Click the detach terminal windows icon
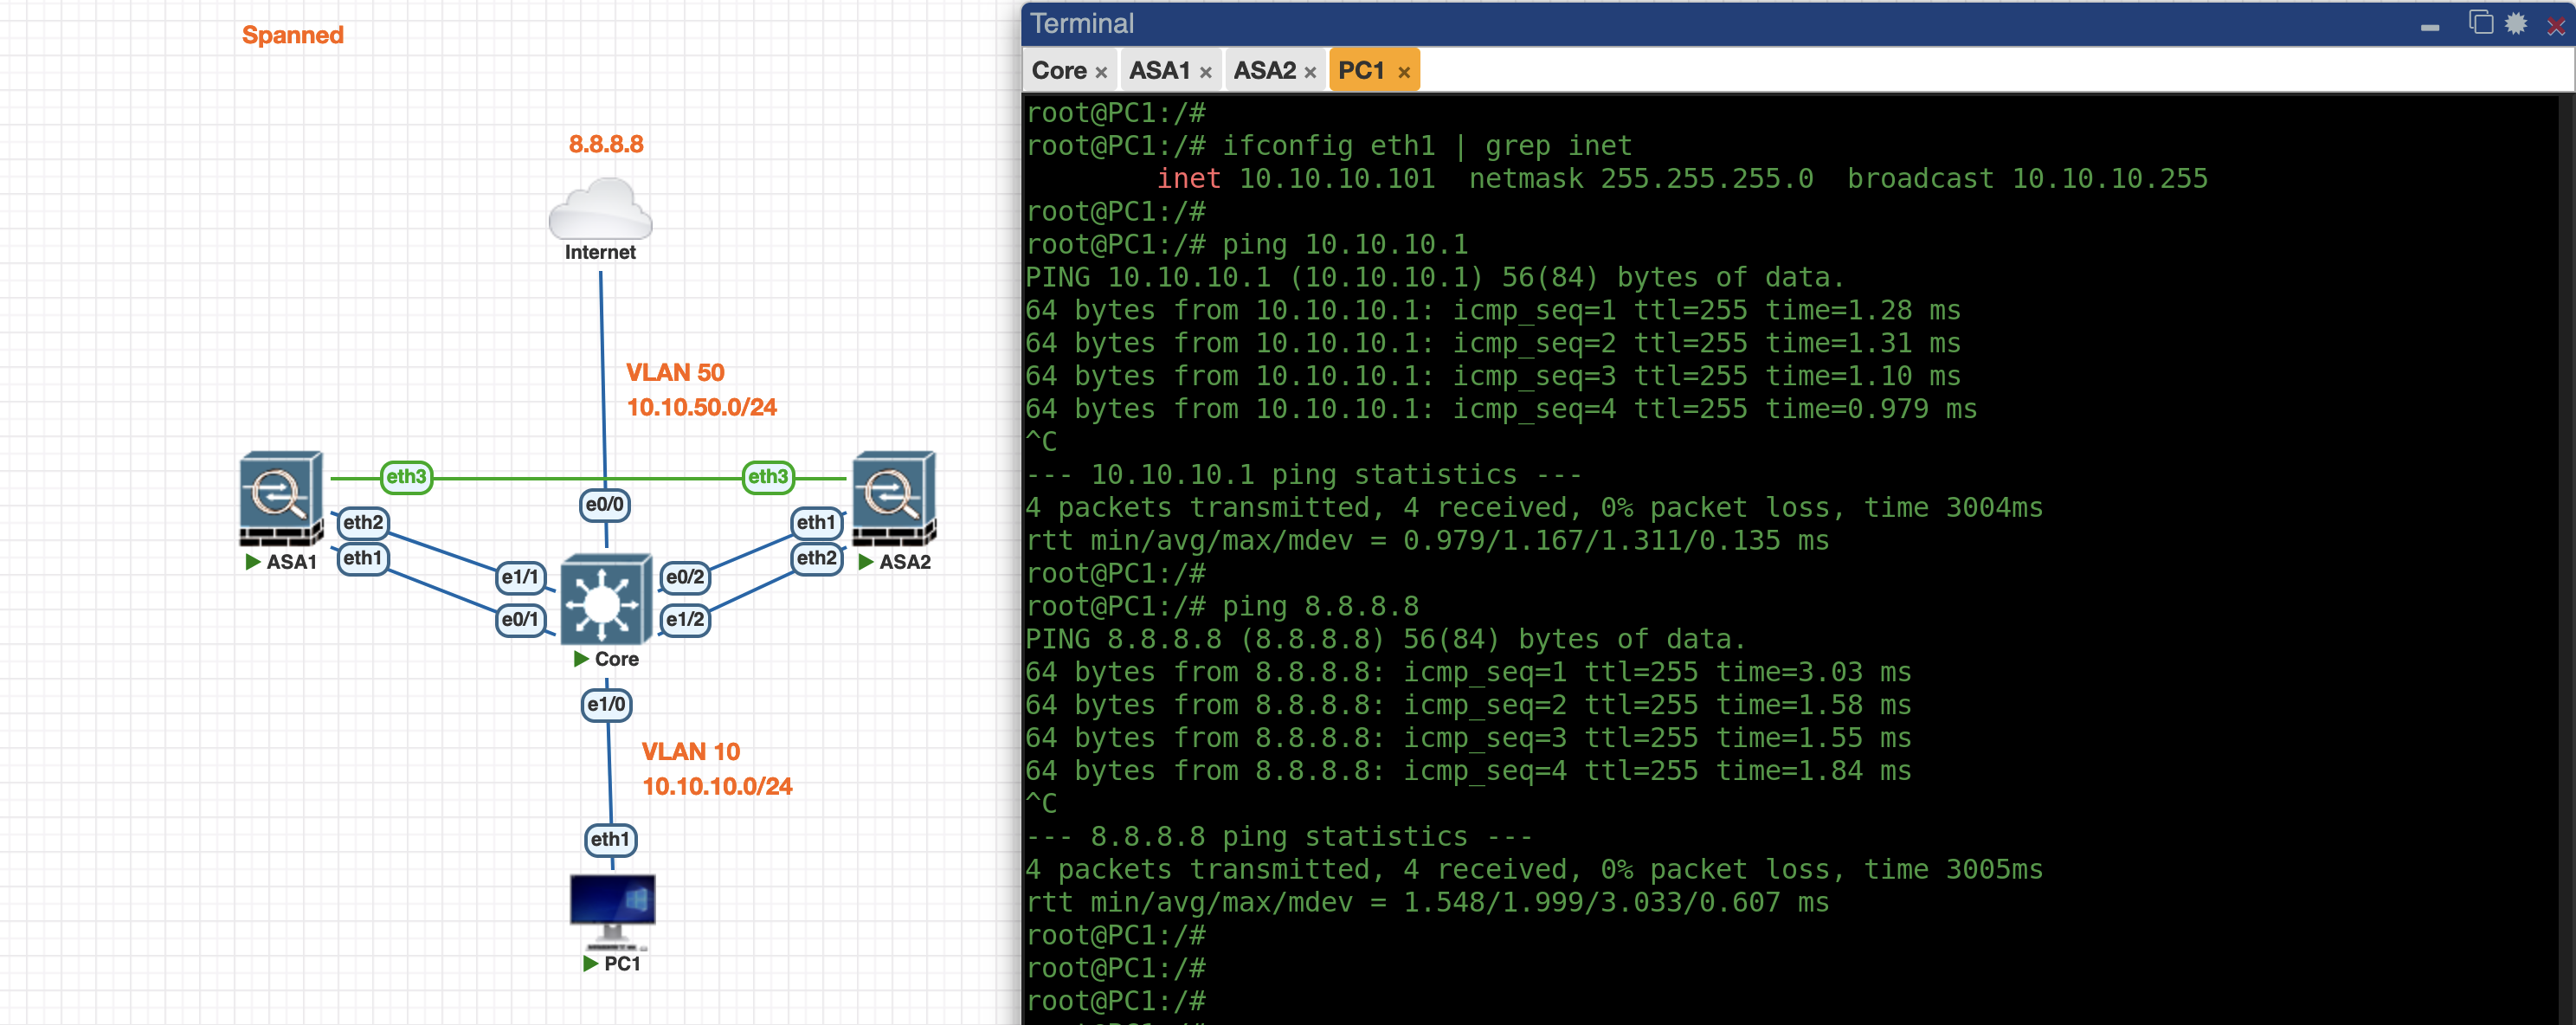The width and height of the screenshot is (2576, 1025). 2480,23
